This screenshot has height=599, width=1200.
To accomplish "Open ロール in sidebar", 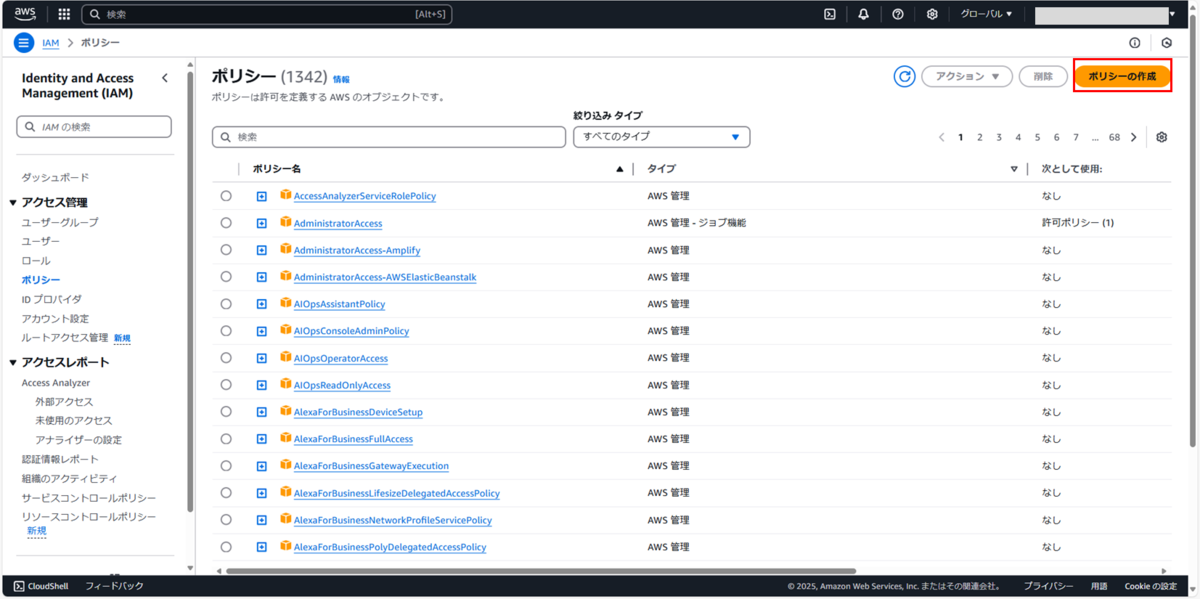I will pos(36,261).
